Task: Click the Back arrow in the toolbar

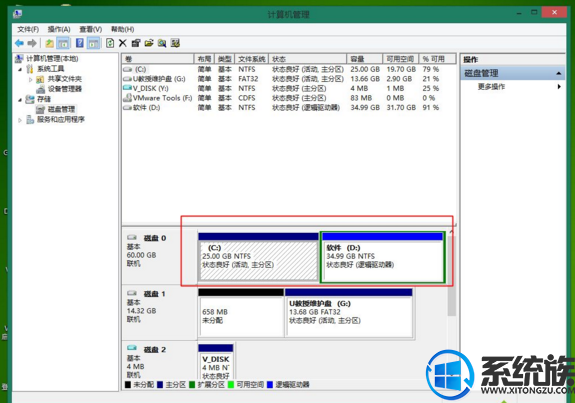Action: point(19,43)
